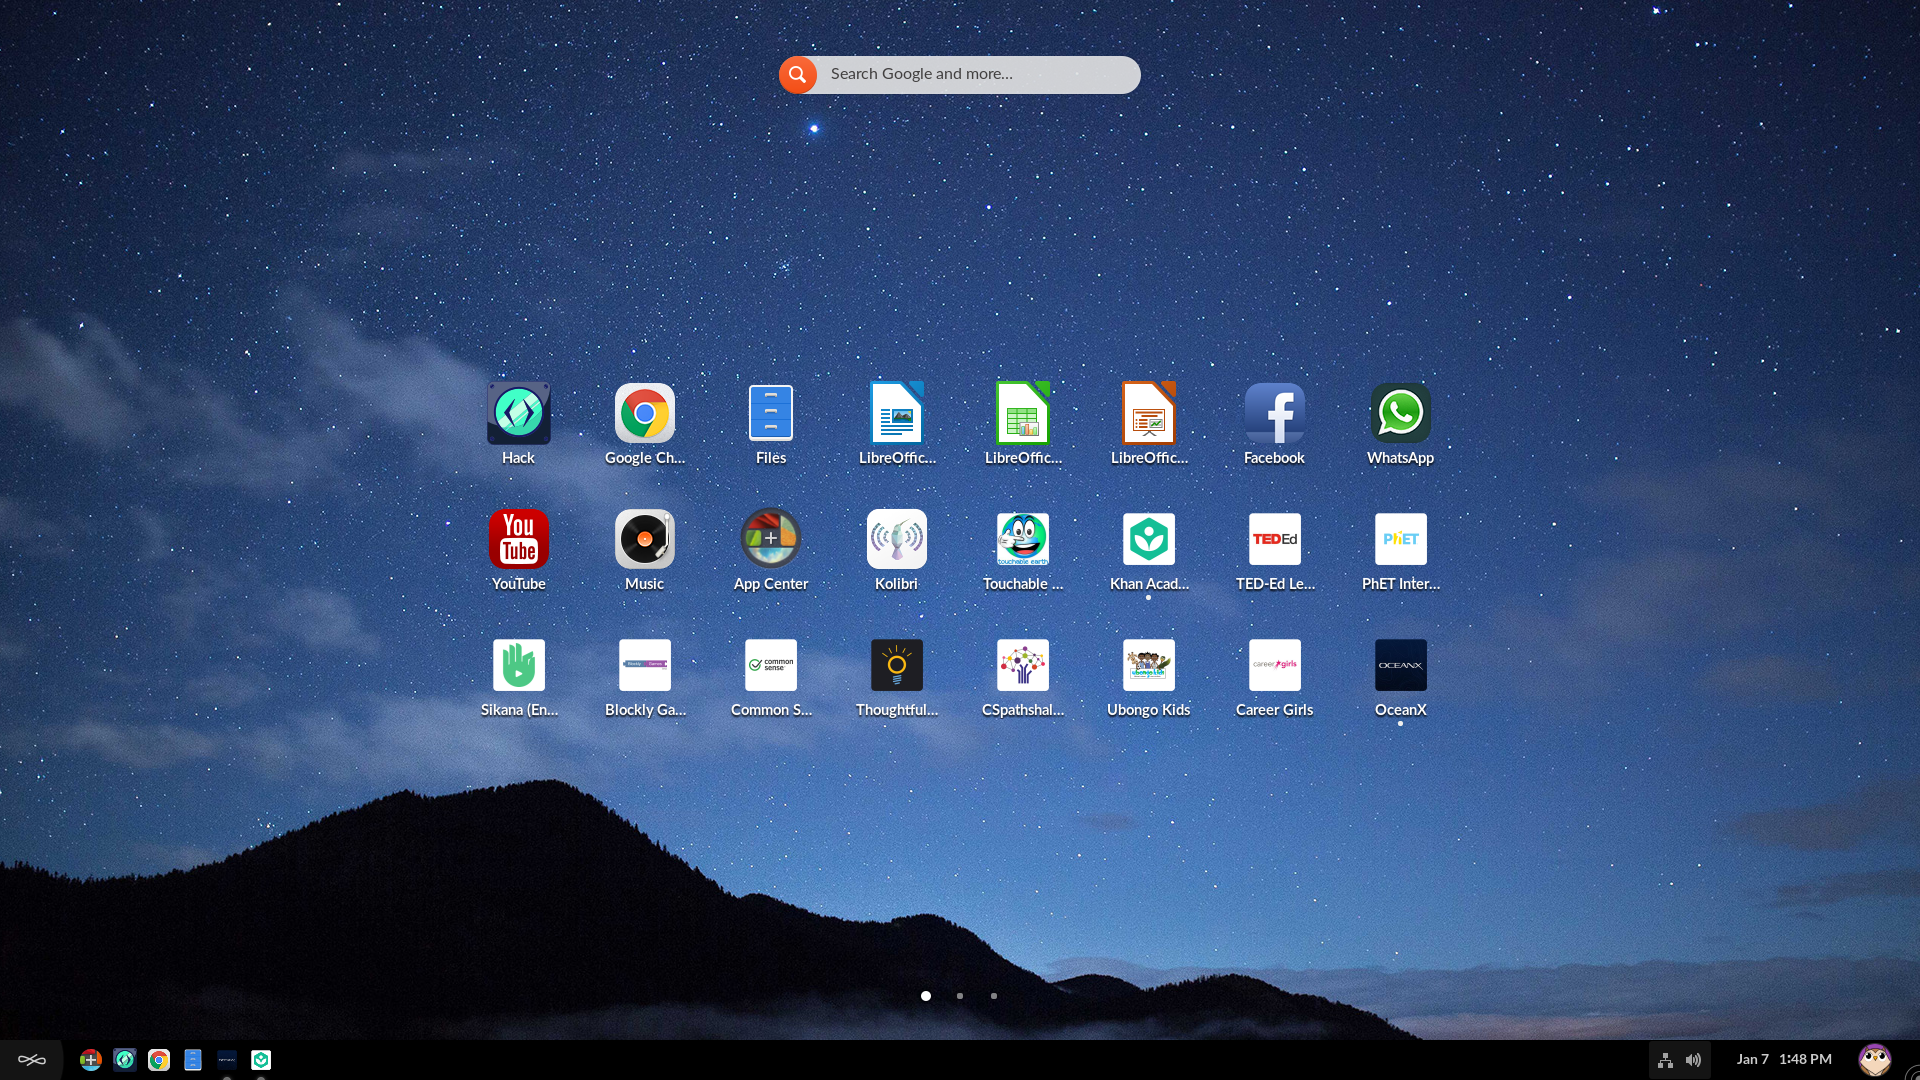Open LibreOffice Impress presentation icon
The width and height of the screenshot is (1920, 1080).
pos(1148,413)
